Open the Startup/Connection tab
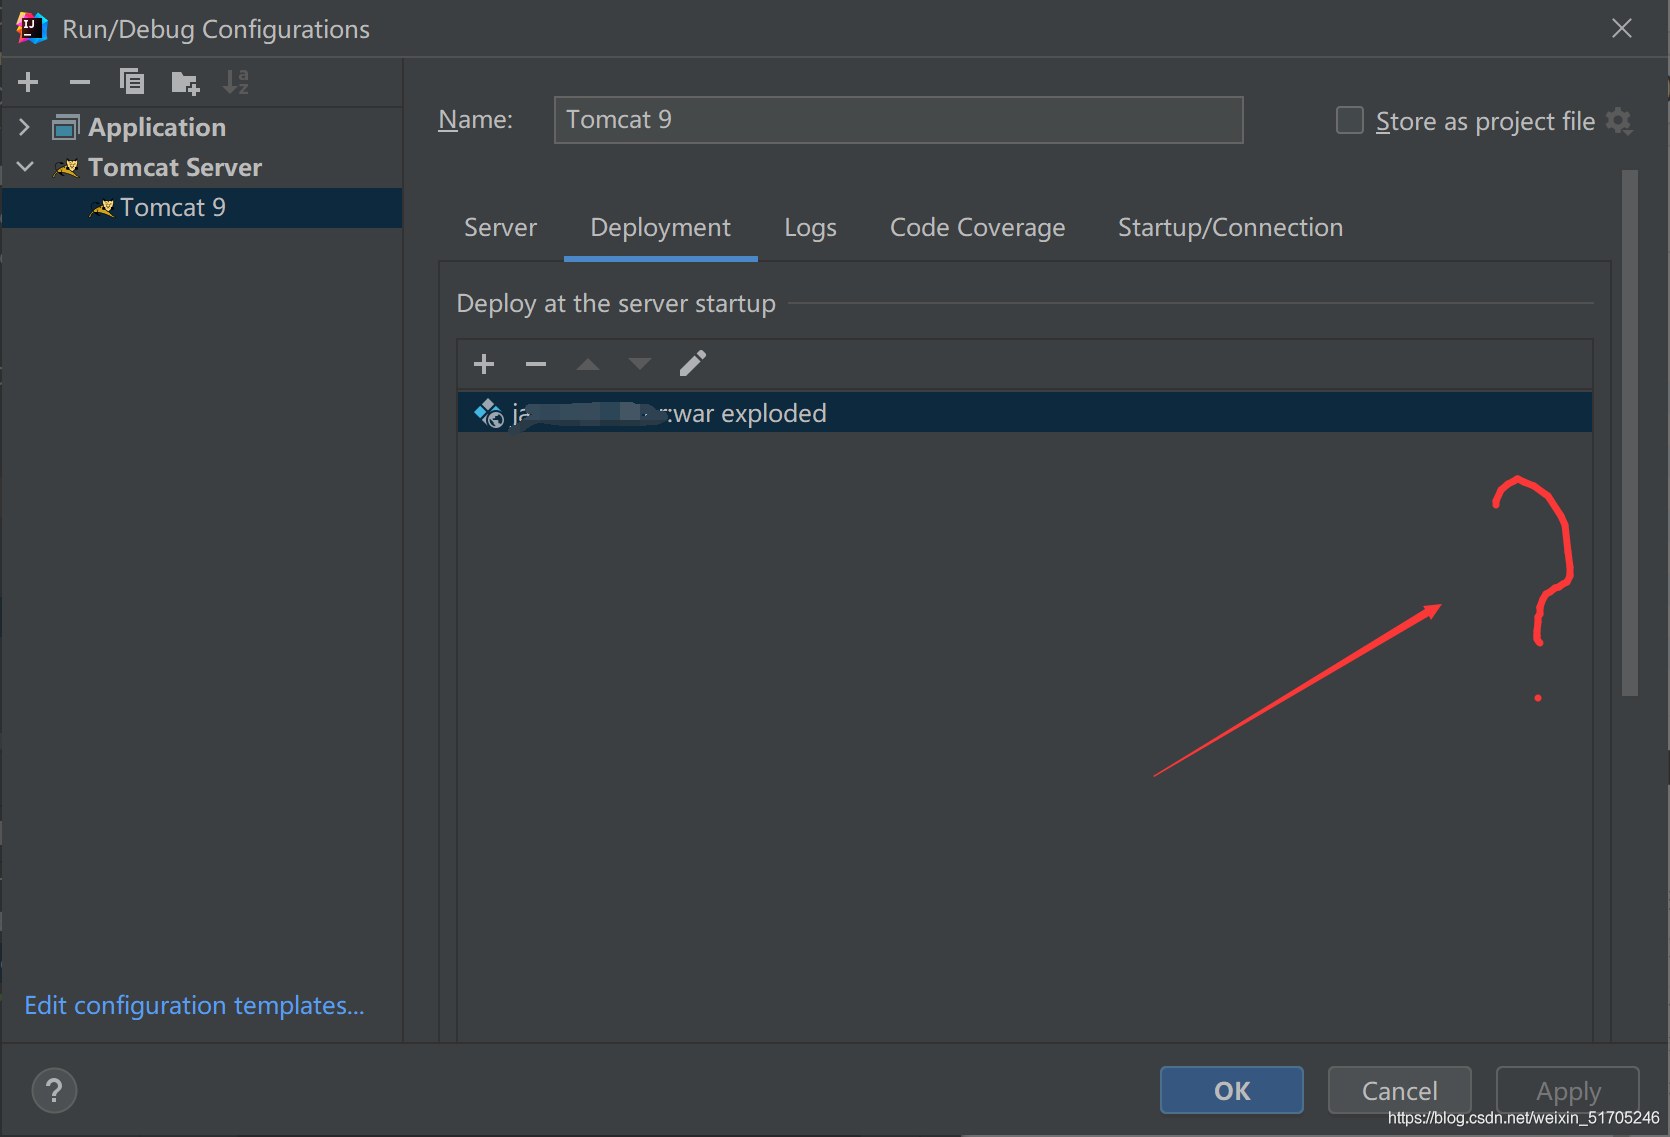1670x1137 pixels. pyautogui.click(x=1229, y=227)
